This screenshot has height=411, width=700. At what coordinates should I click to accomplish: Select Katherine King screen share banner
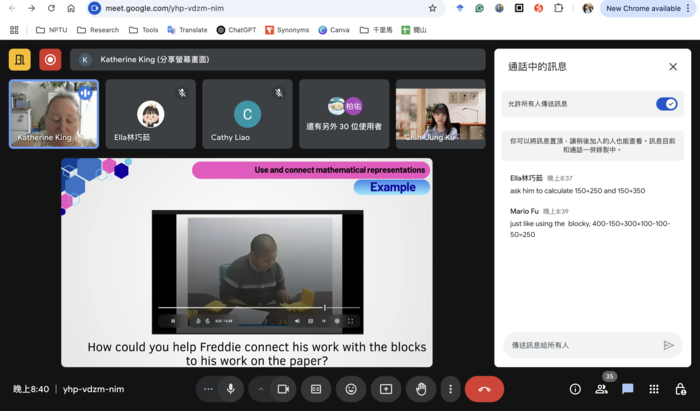(278, 59)
